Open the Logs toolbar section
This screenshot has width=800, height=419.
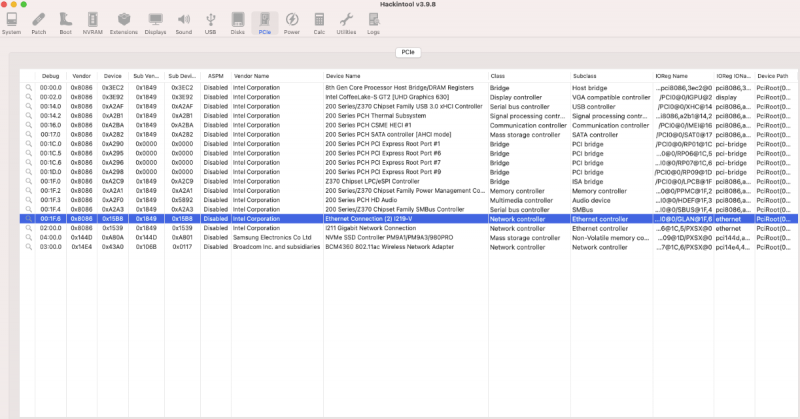(x=373, y=23)
